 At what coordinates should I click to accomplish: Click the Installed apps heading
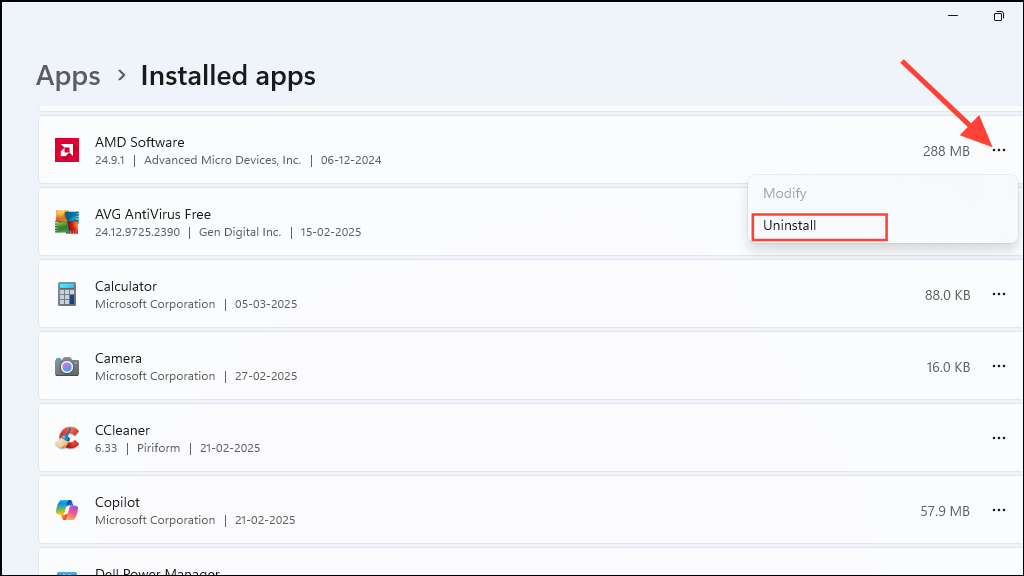(228, 76)
